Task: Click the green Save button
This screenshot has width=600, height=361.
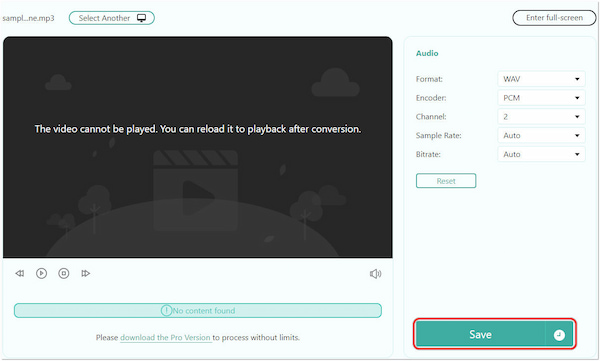Action: 480,334
